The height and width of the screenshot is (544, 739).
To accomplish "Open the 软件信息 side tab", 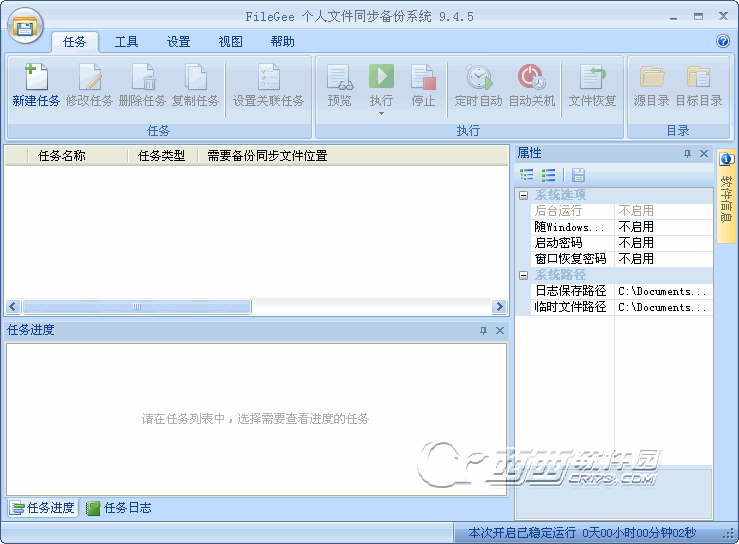I will pyautogui.click(x=726, y=196).
